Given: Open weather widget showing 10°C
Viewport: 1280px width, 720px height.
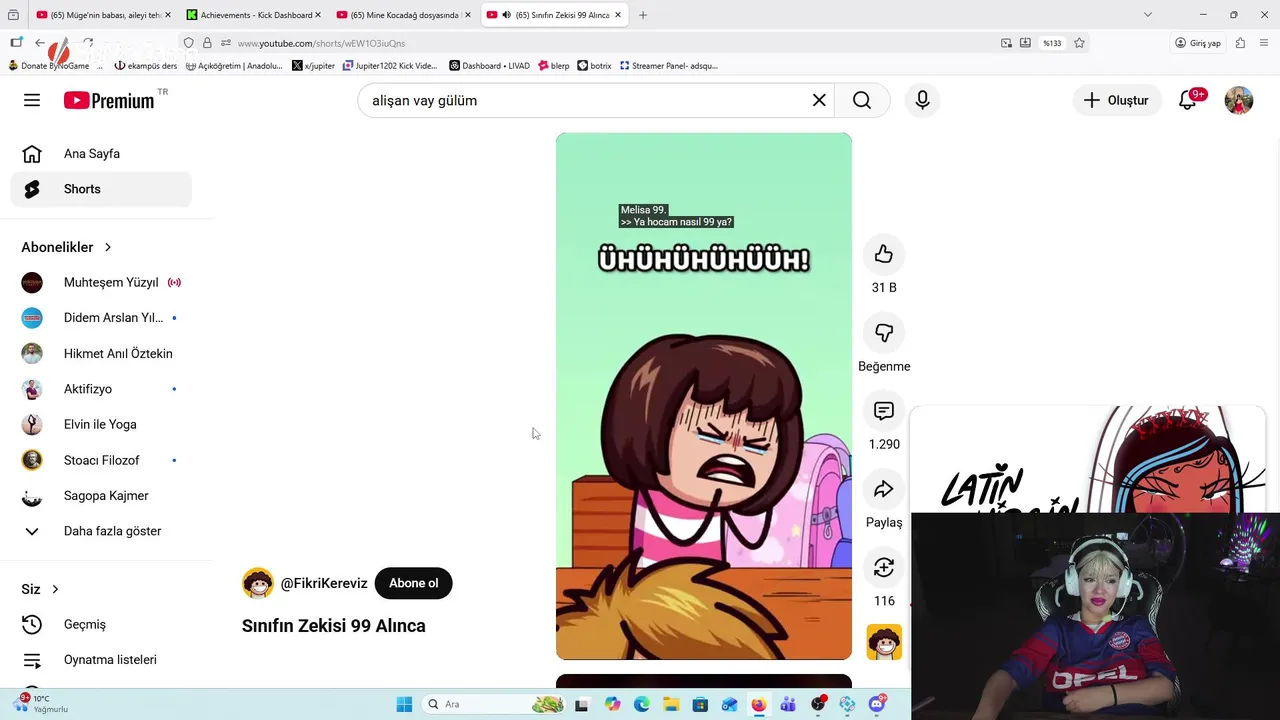Looking at the screenshot, I should 42,703.
